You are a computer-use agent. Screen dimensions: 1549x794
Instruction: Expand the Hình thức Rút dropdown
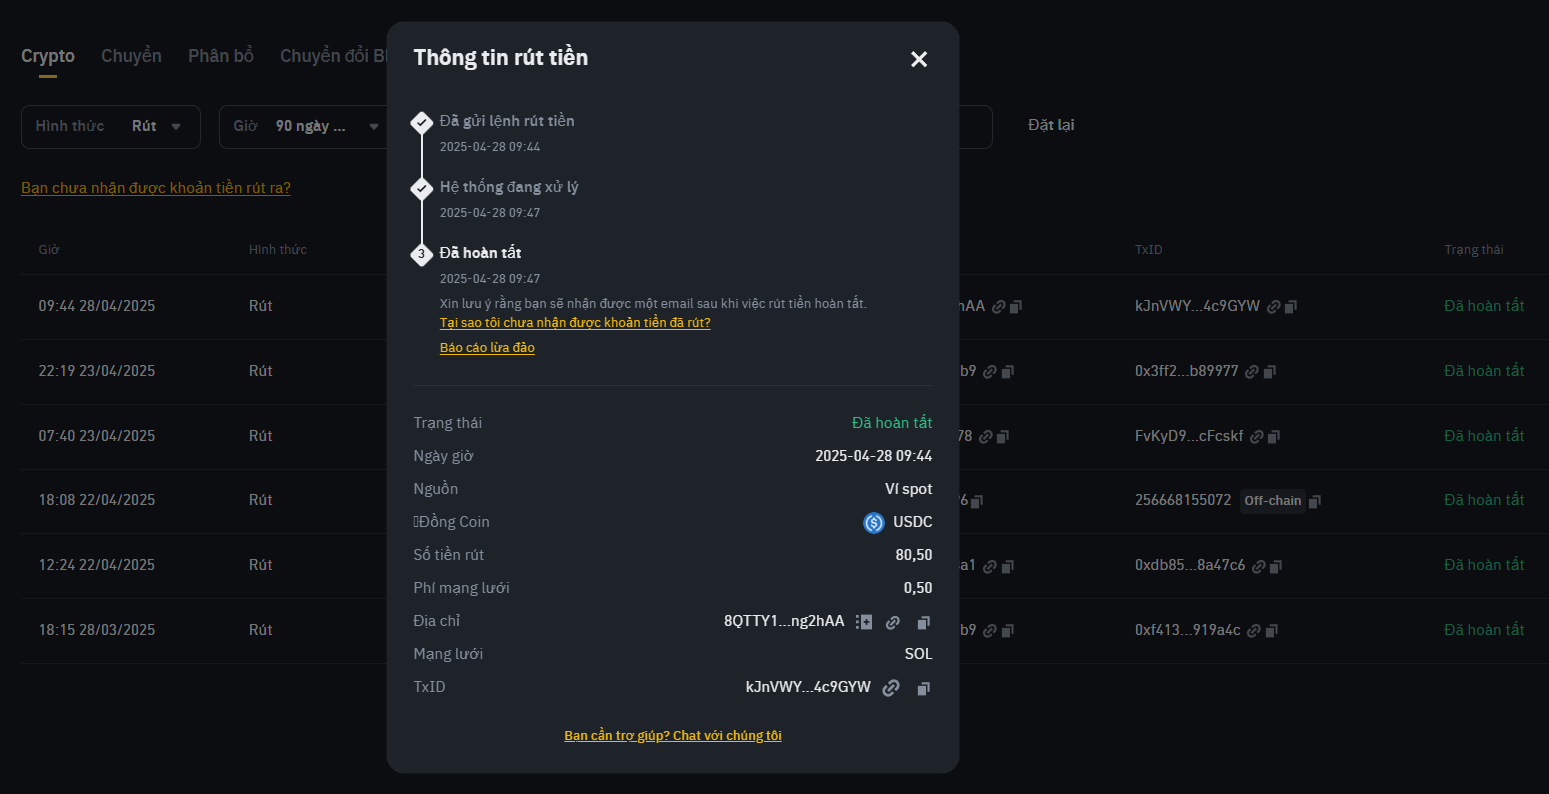[x=111, y=127]
